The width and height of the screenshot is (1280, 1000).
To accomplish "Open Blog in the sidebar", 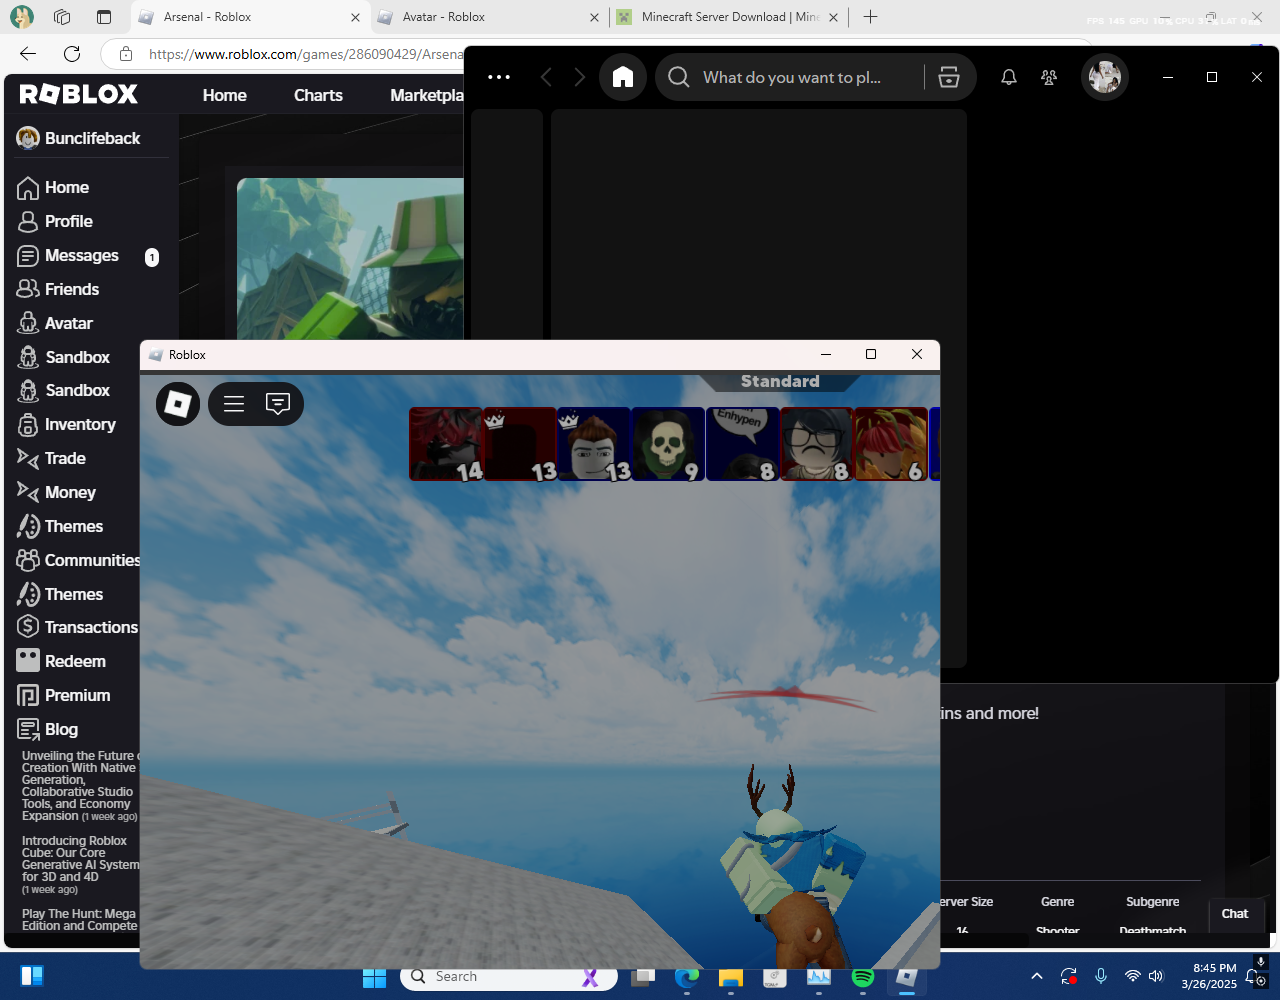I will pyautogui.click(x=47, y=729).
